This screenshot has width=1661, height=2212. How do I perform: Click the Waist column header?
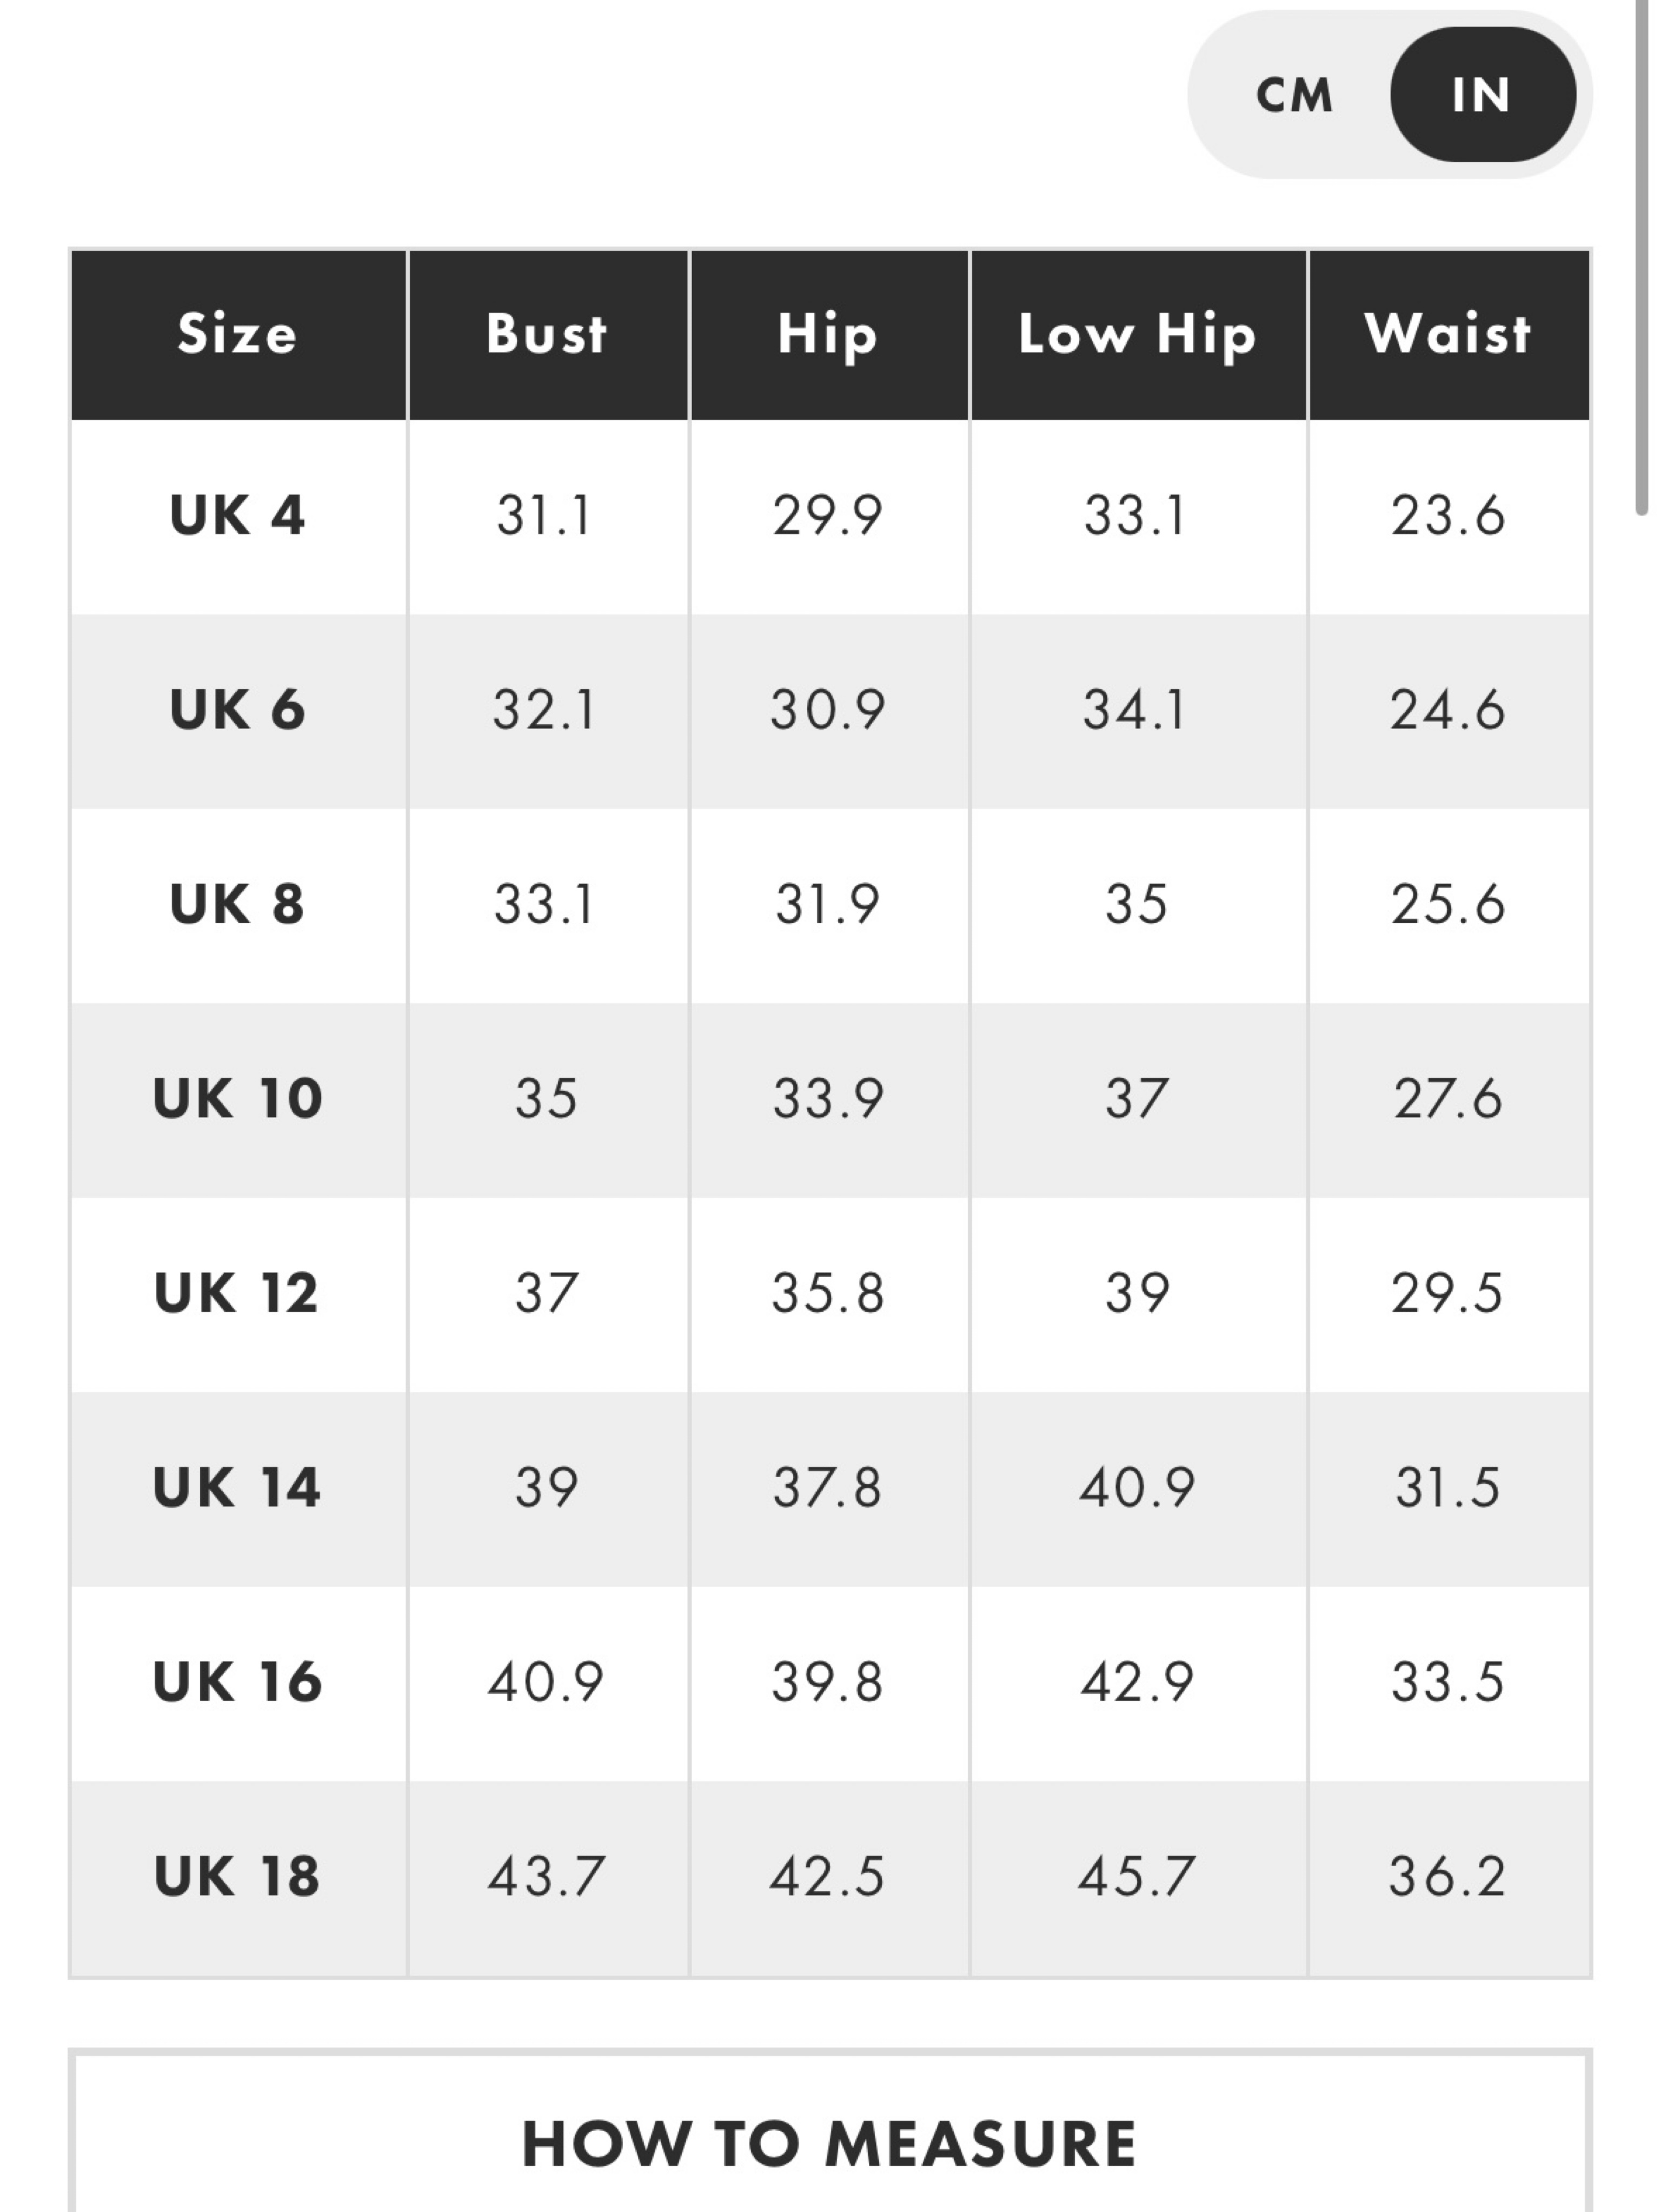coord(1449,334)
